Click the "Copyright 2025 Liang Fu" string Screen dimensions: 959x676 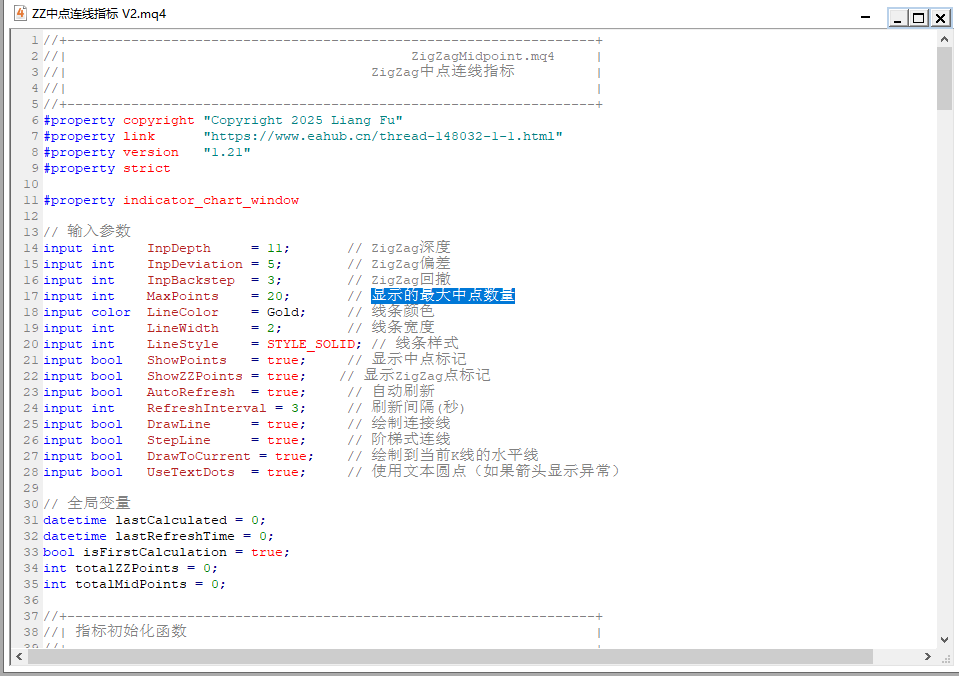tap(303, 120)
